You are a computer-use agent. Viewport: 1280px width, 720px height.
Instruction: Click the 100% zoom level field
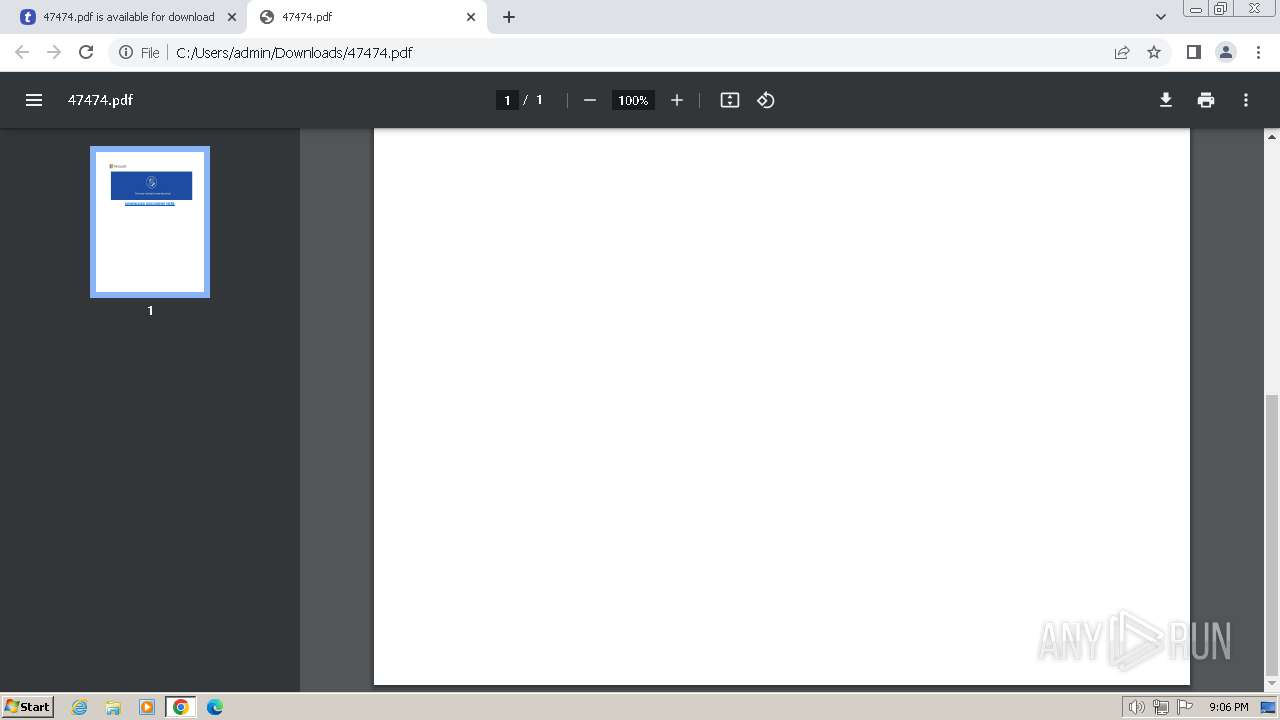[x=633, y=100]
